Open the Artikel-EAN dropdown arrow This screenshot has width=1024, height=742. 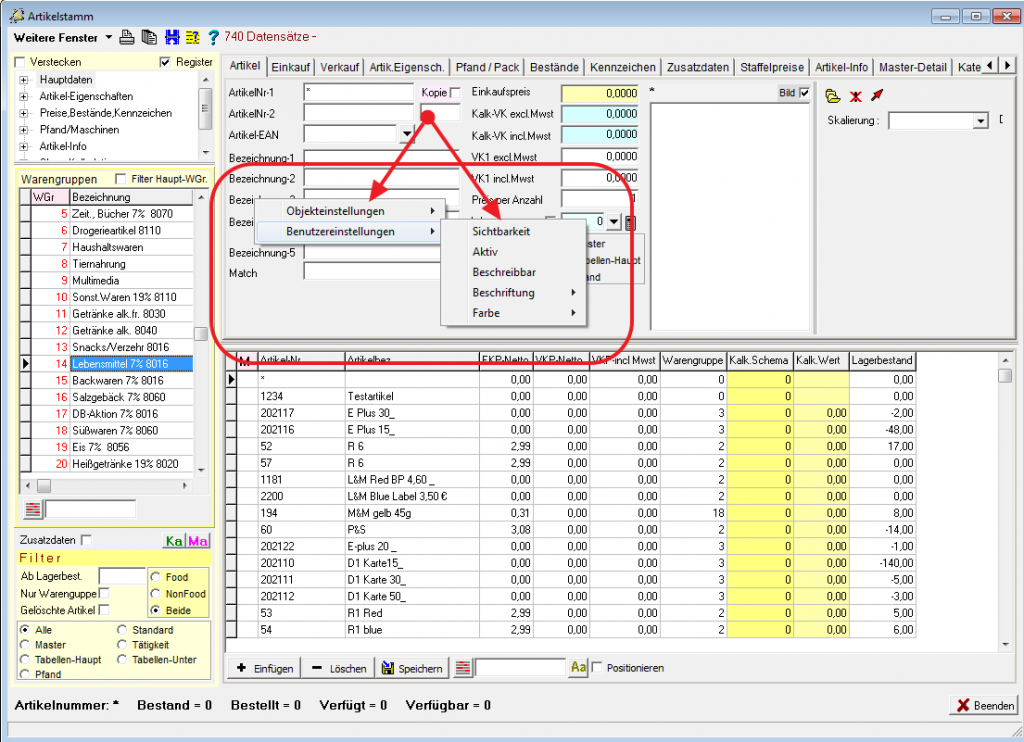click(x=407, y=135)
